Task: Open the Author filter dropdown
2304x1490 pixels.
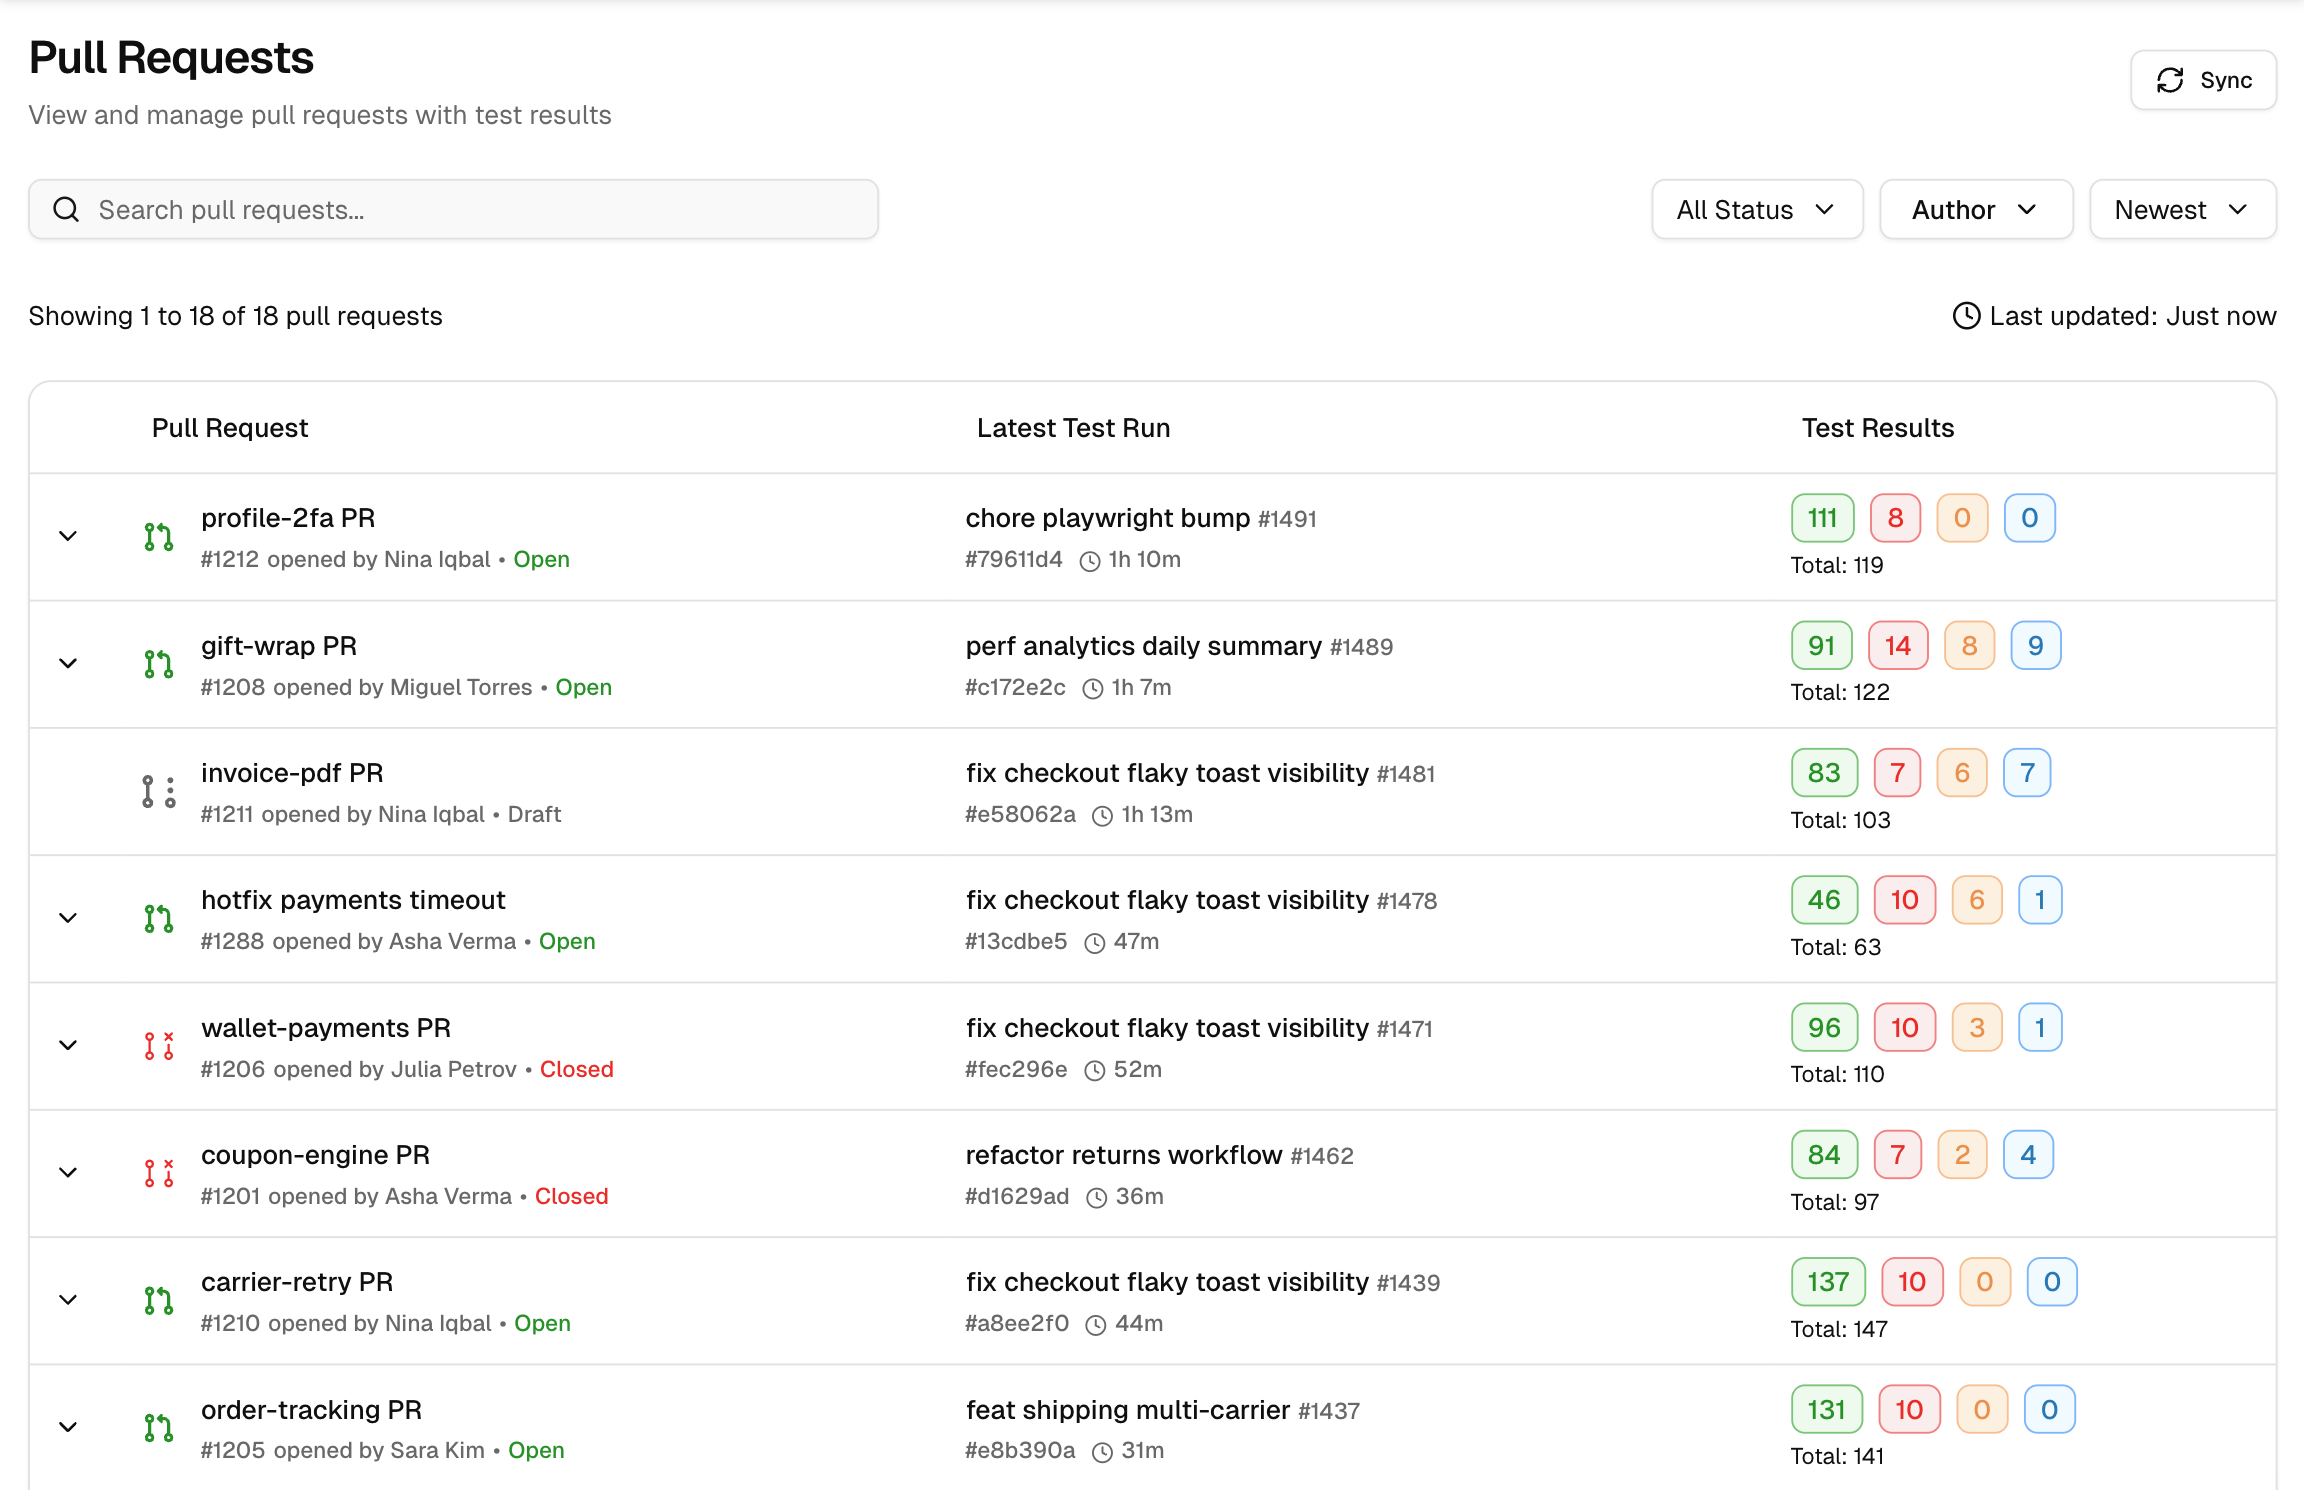Action: [x=1976, y=210]
